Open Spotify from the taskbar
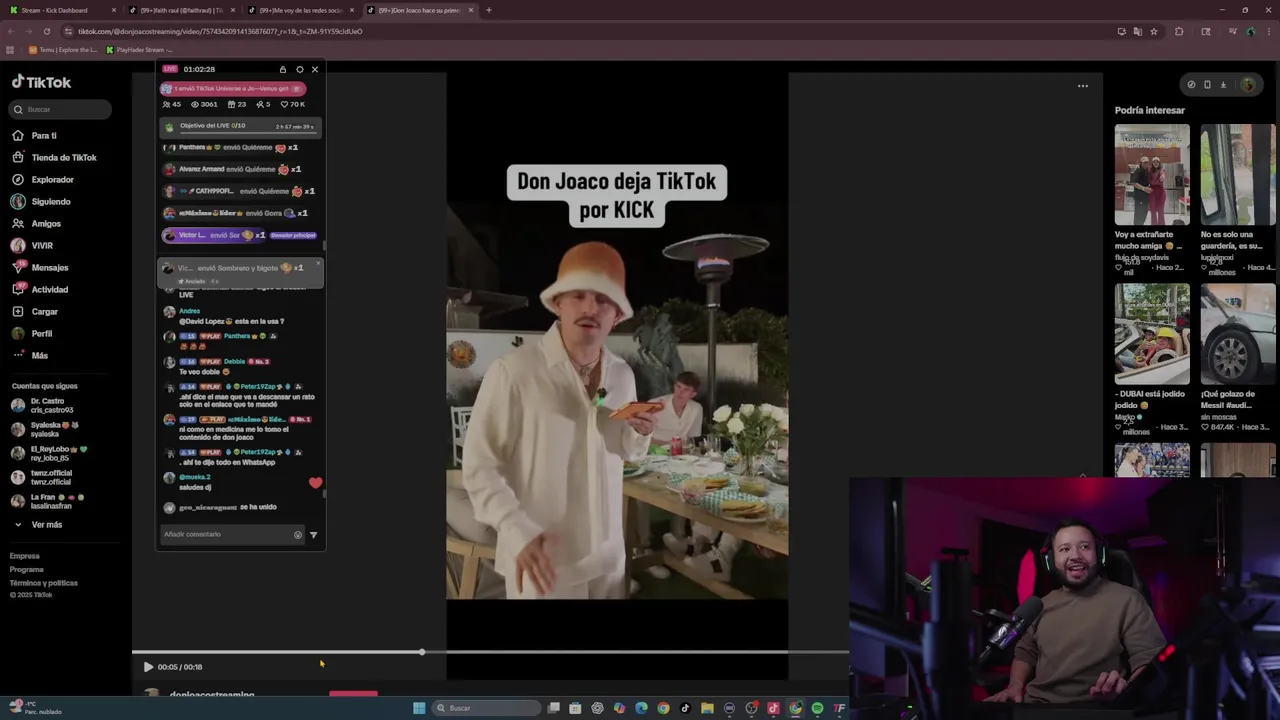The width and height of the screenshot is (1280, 720). point(817,708)
